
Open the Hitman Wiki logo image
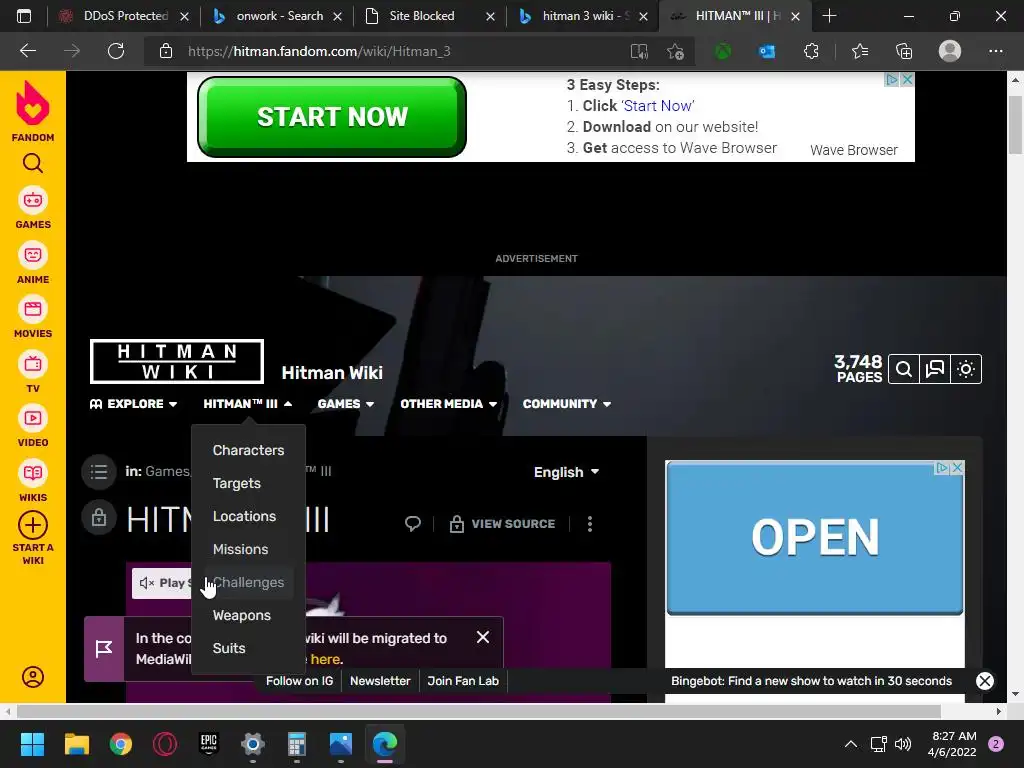[177, 361]
